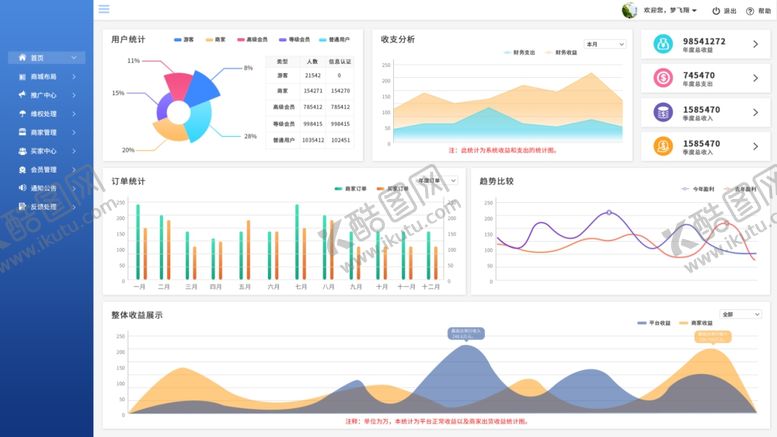Viewport: 777px width, 437px height.
Task: Click the 745470 年度总支出 card arrow
Action: (x=755, y=78)
